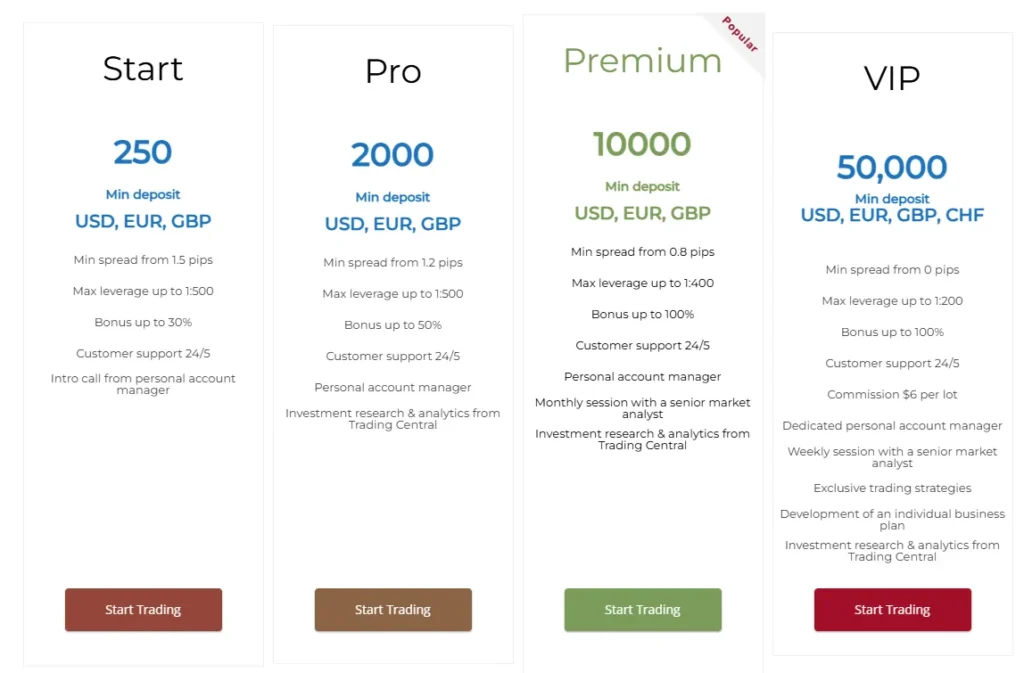This screenshot has width=1024, height=673.
Task: Select Bonus up to 30% on Start plan
Action: [142, 322]
